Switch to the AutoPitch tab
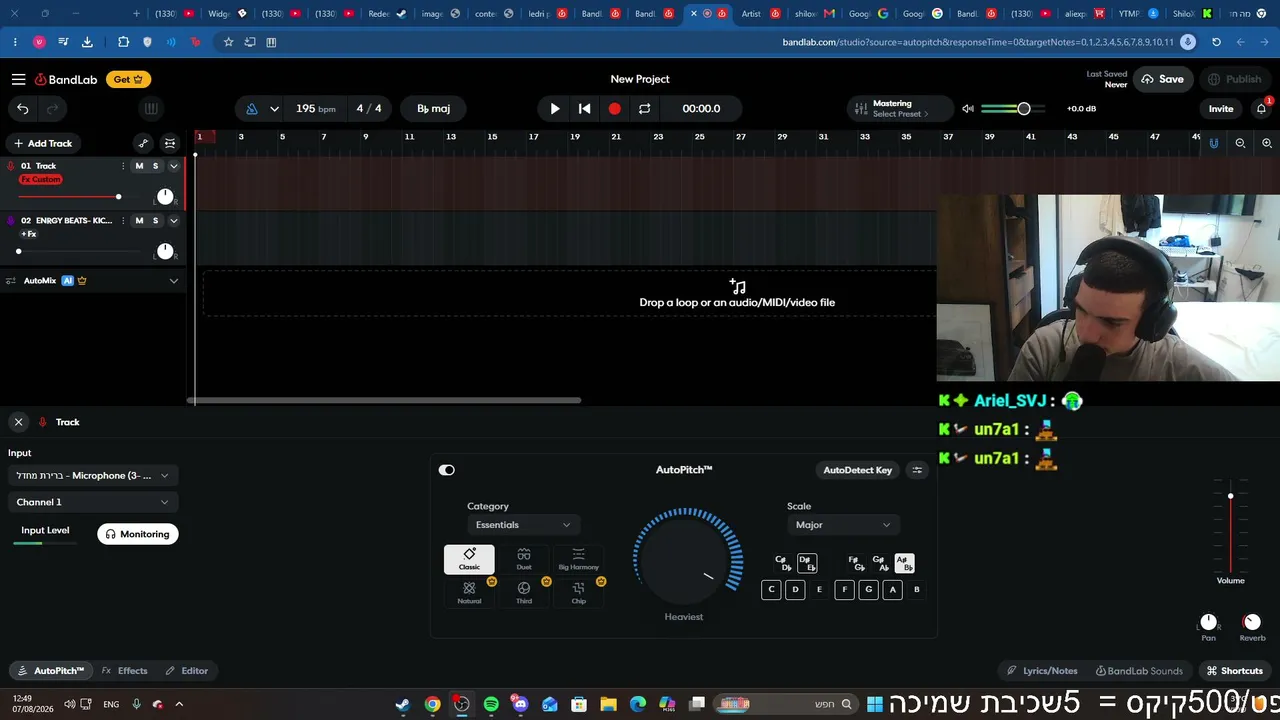This screenshot has width=1280, height=720. click(x=51, y=671)
